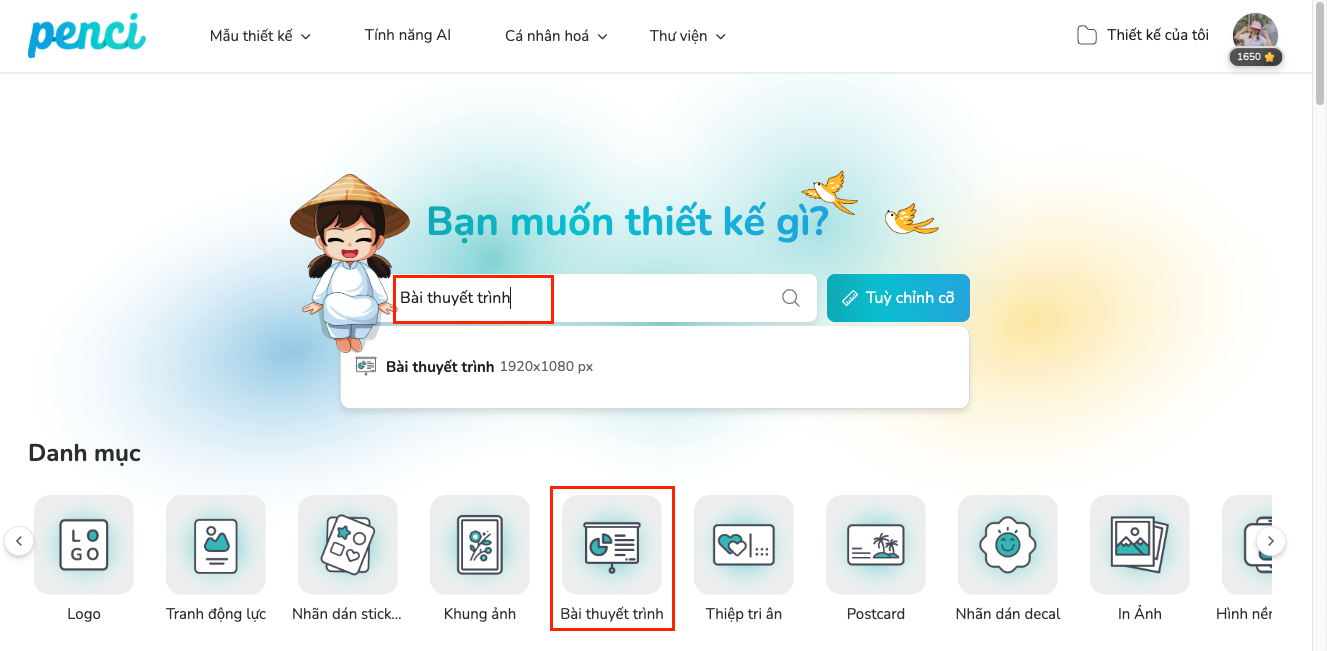Open the Nhãn dán sticker category icon
This screenshot has height=651, width=1327.
348,545
